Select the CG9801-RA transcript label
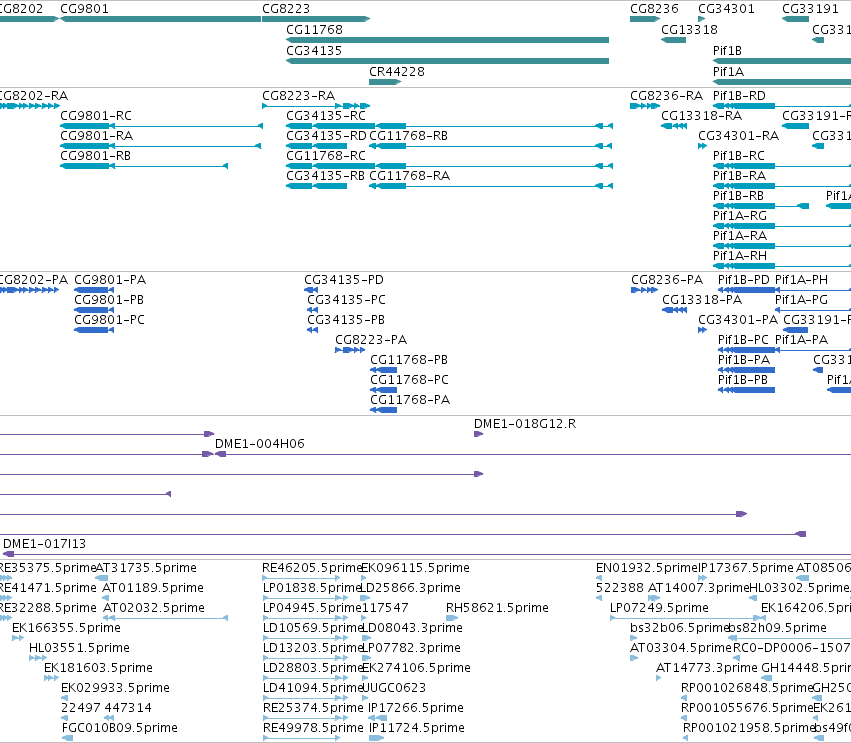Screen dimensions: 851x743 point(97,136)
